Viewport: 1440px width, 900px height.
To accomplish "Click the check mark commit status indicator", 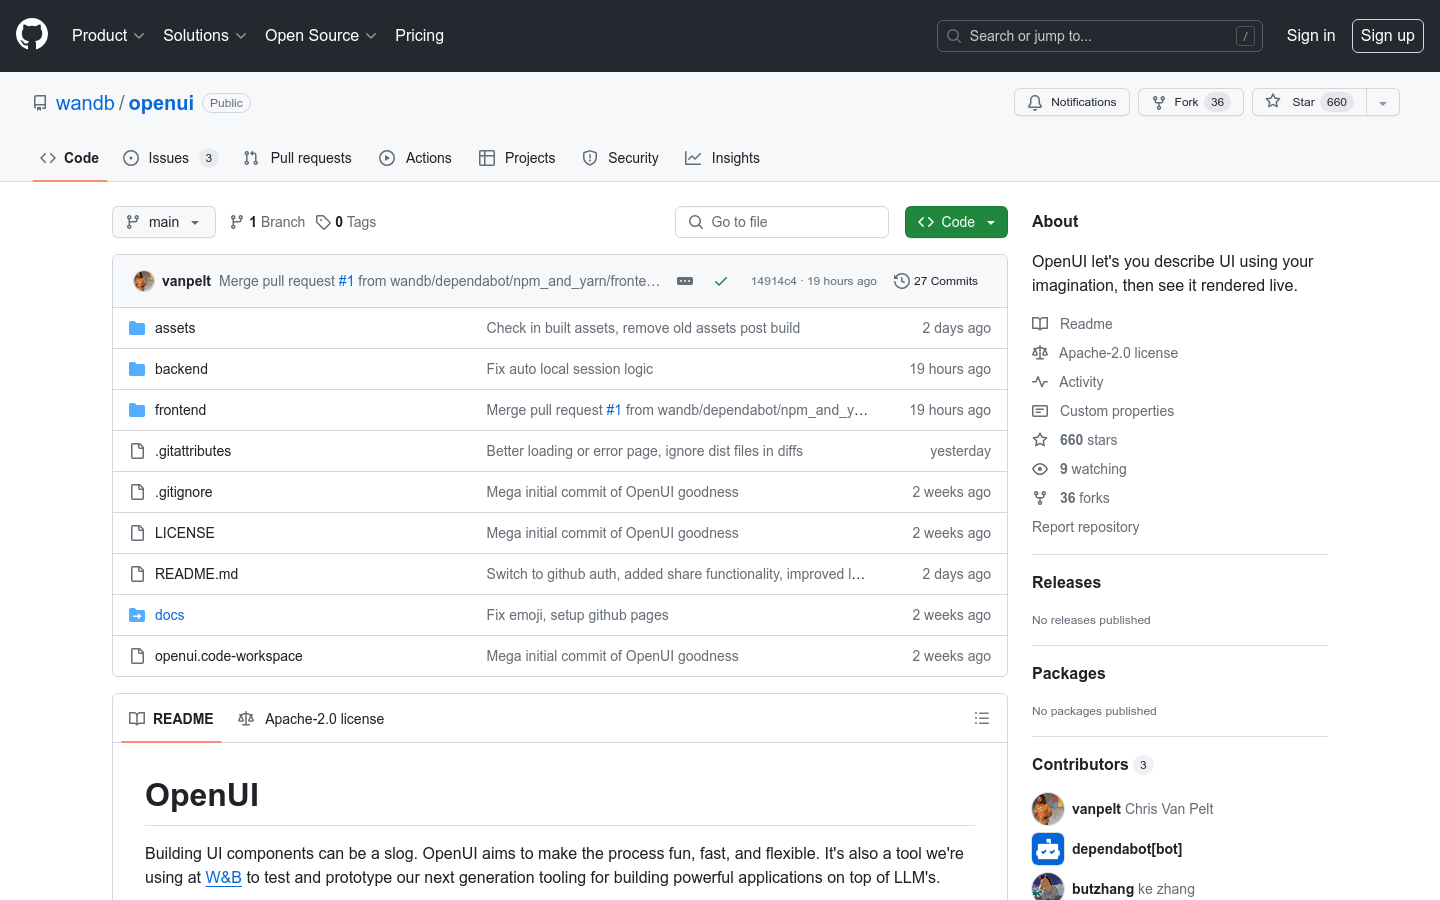I will pos(721,281).
